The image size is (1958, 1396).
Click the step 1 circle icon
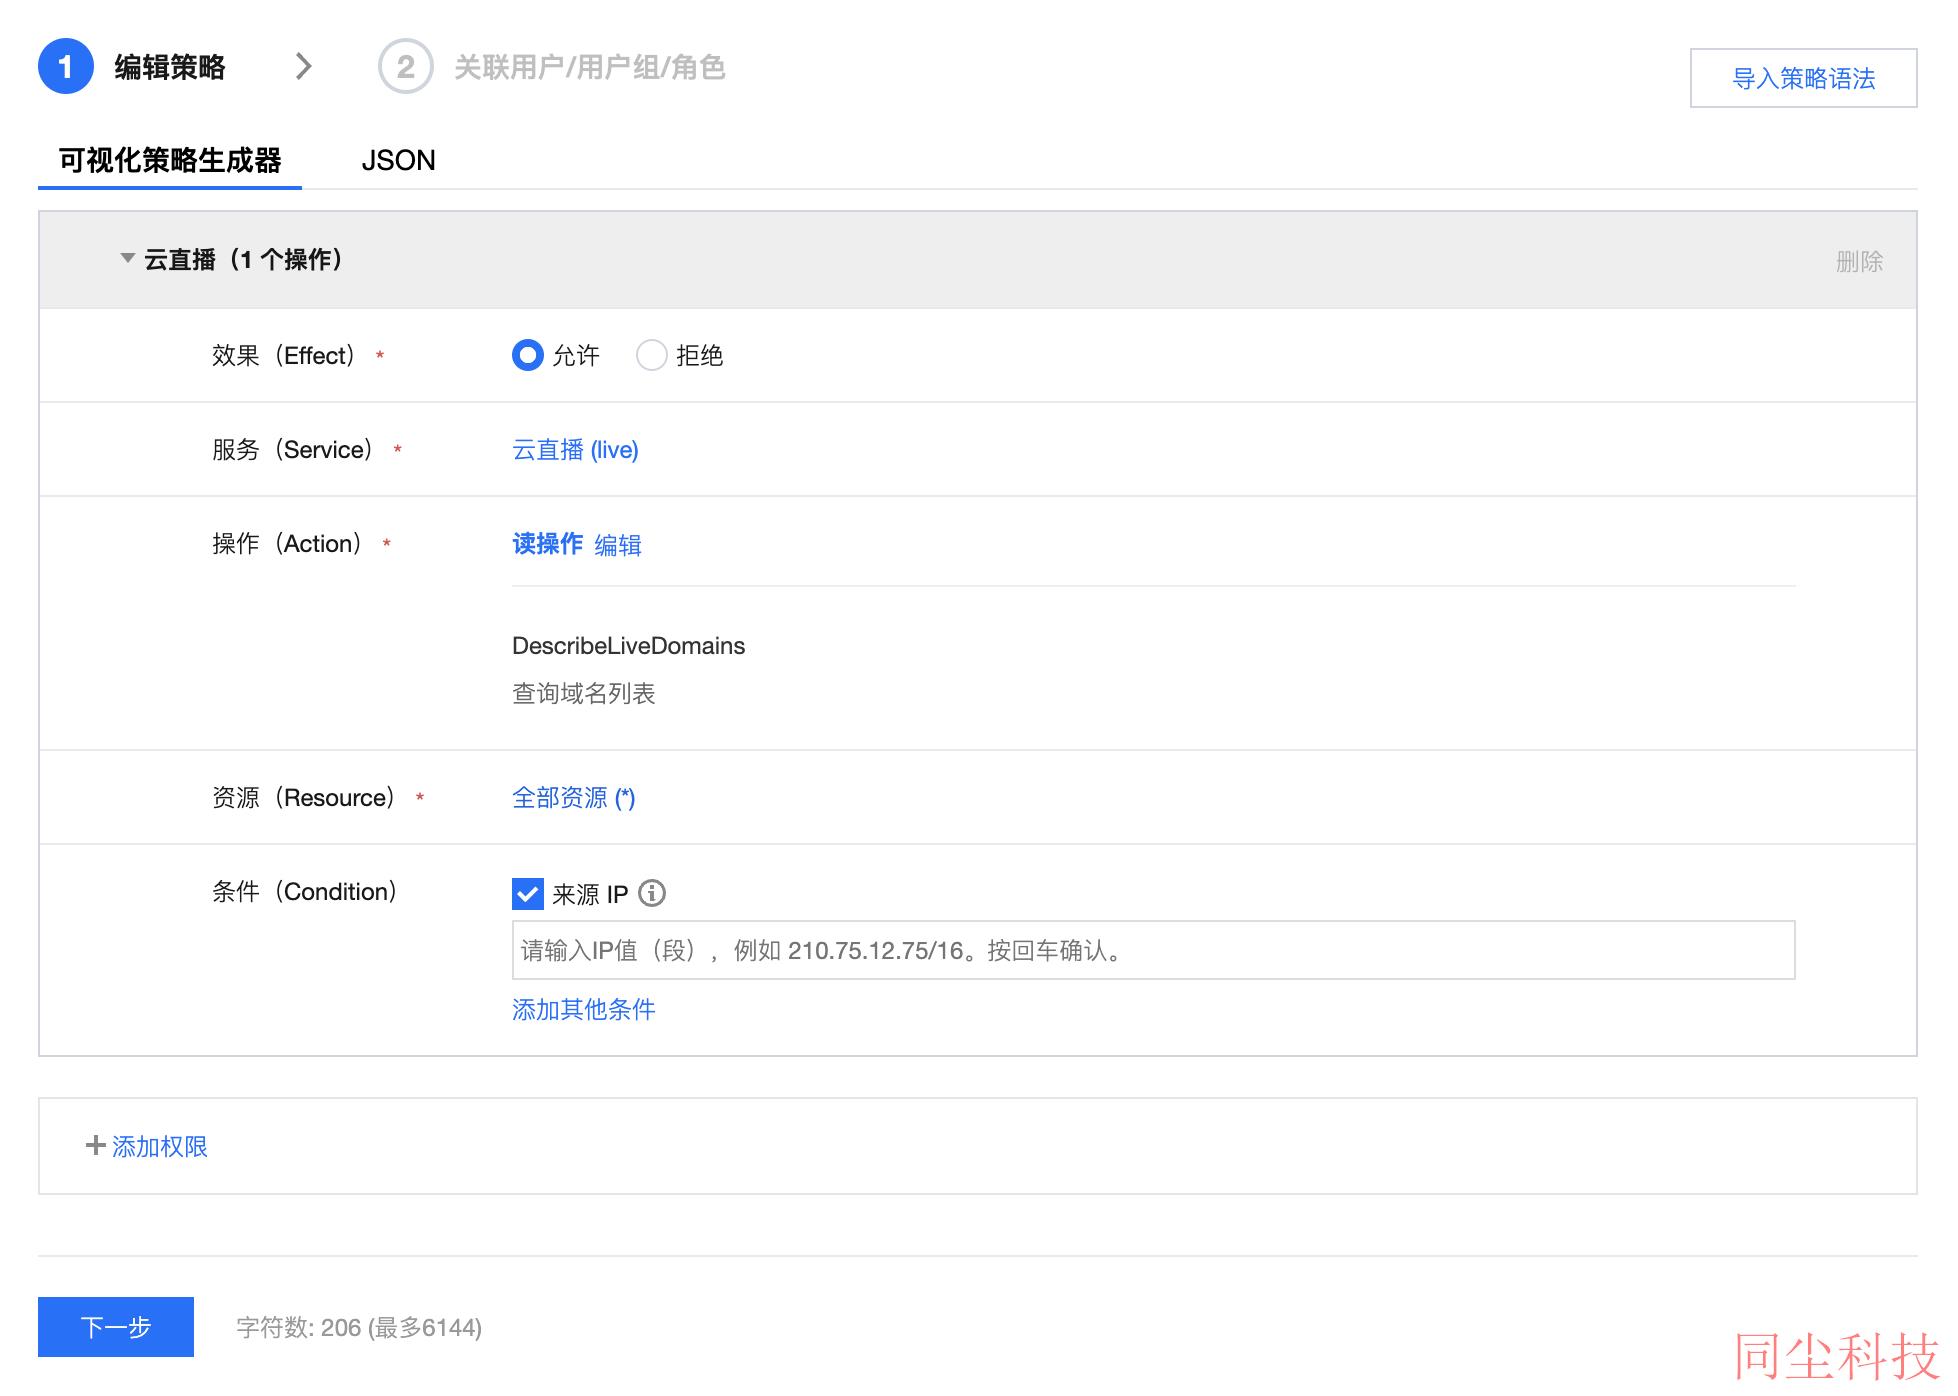[x=66, y=67]
